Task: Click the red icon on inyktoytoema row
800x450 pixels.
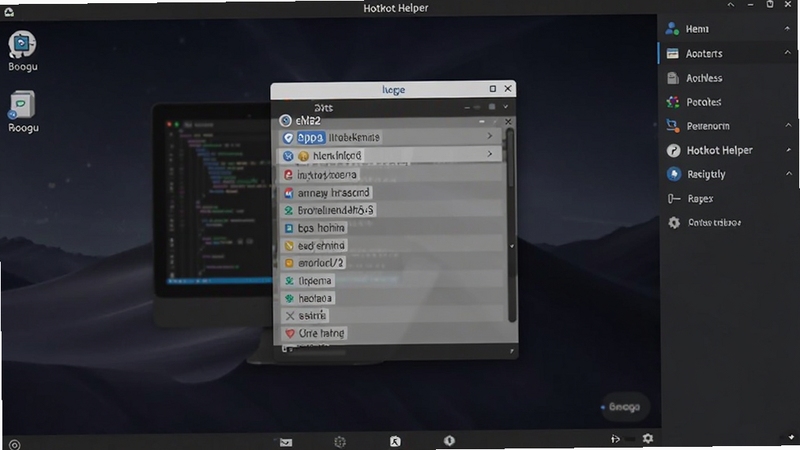Action: [x=288, y=174]
